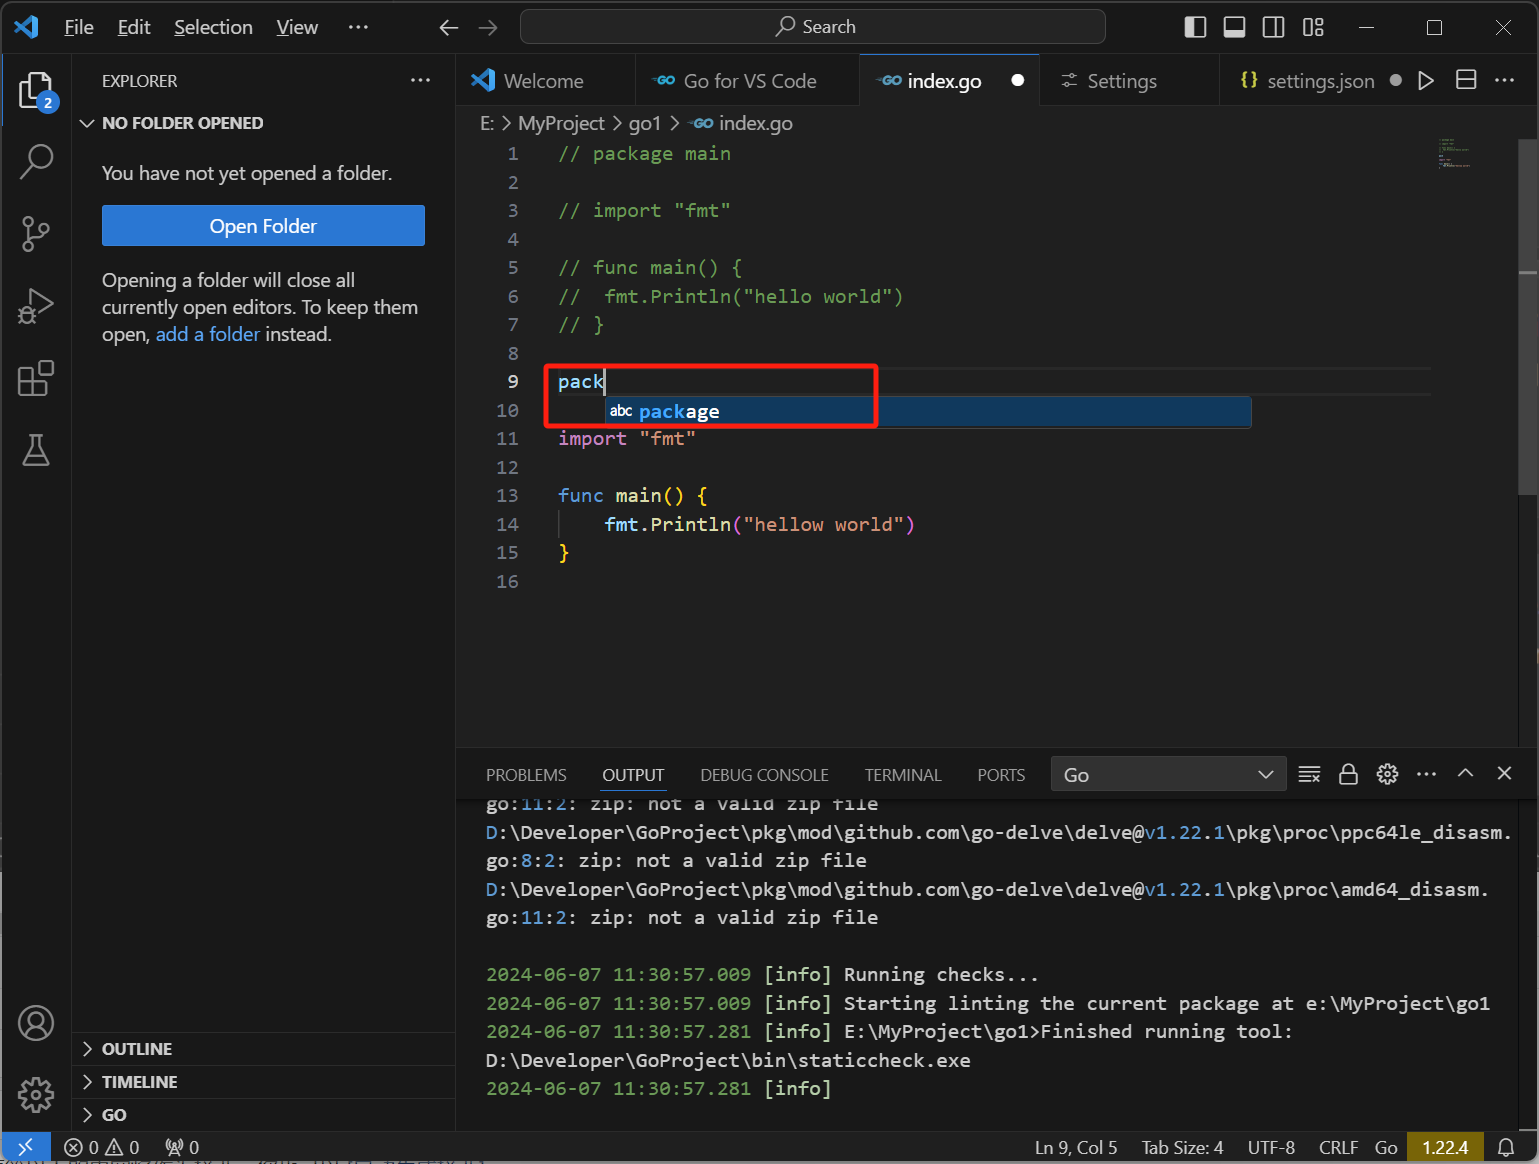Open the Selection menu
The image size is (1539, 1164).
click(x=213, y=27)
